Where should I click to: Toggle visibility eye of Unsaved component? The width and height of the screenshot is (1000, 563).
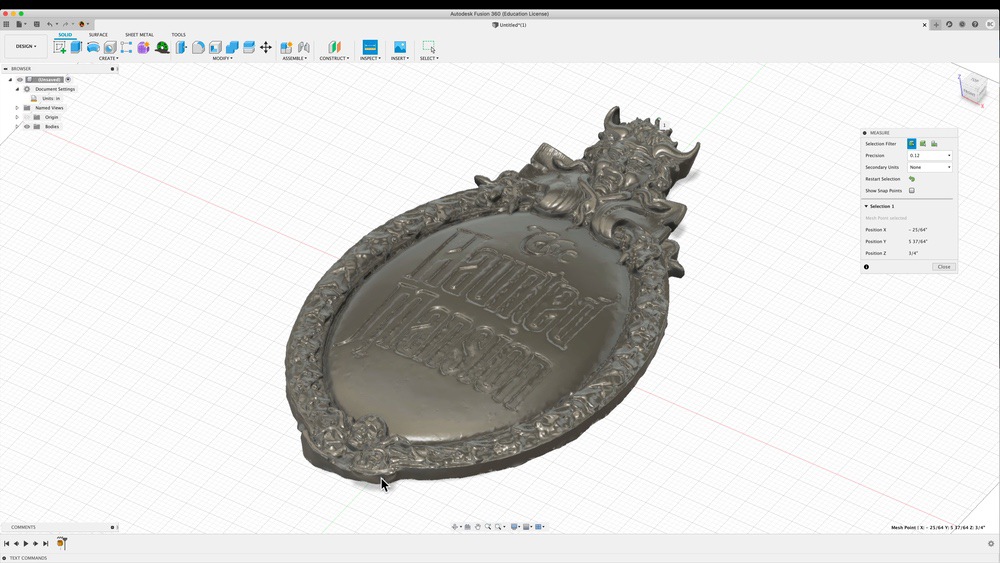tap(20, 80)
